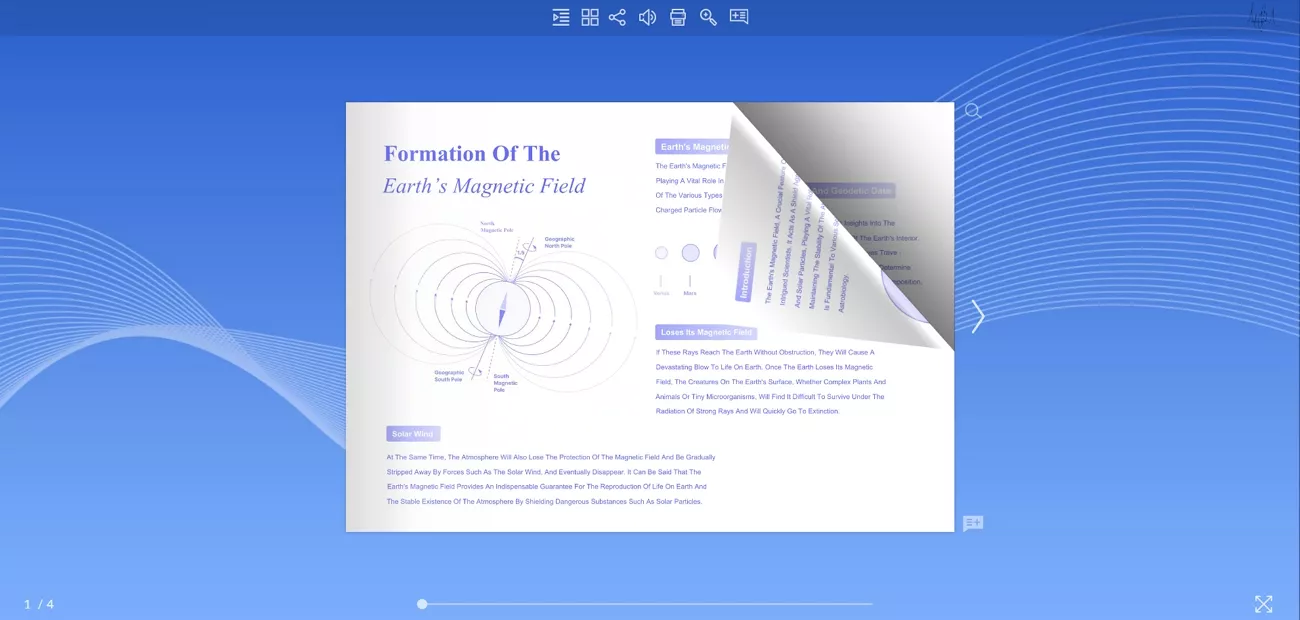Click the Solar Wind heading
This screenshot has height=620, width=1300.
[x=413, y=434]
